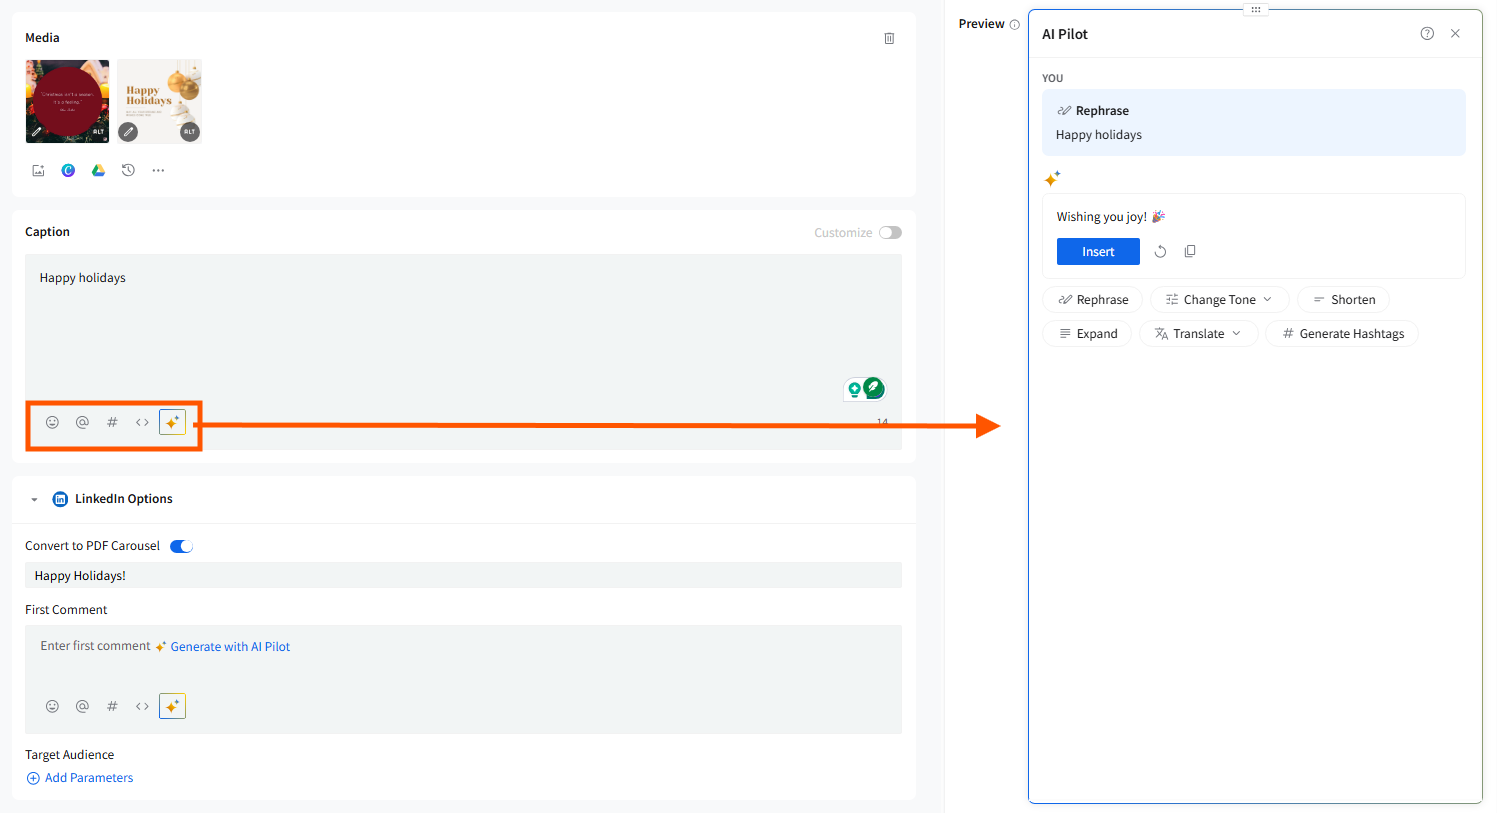Image resolution: width=1497 pixels, height=813 pixels.
Task: Shorten the generated text
Action: pyautogui.click(x=1343, y=300)
